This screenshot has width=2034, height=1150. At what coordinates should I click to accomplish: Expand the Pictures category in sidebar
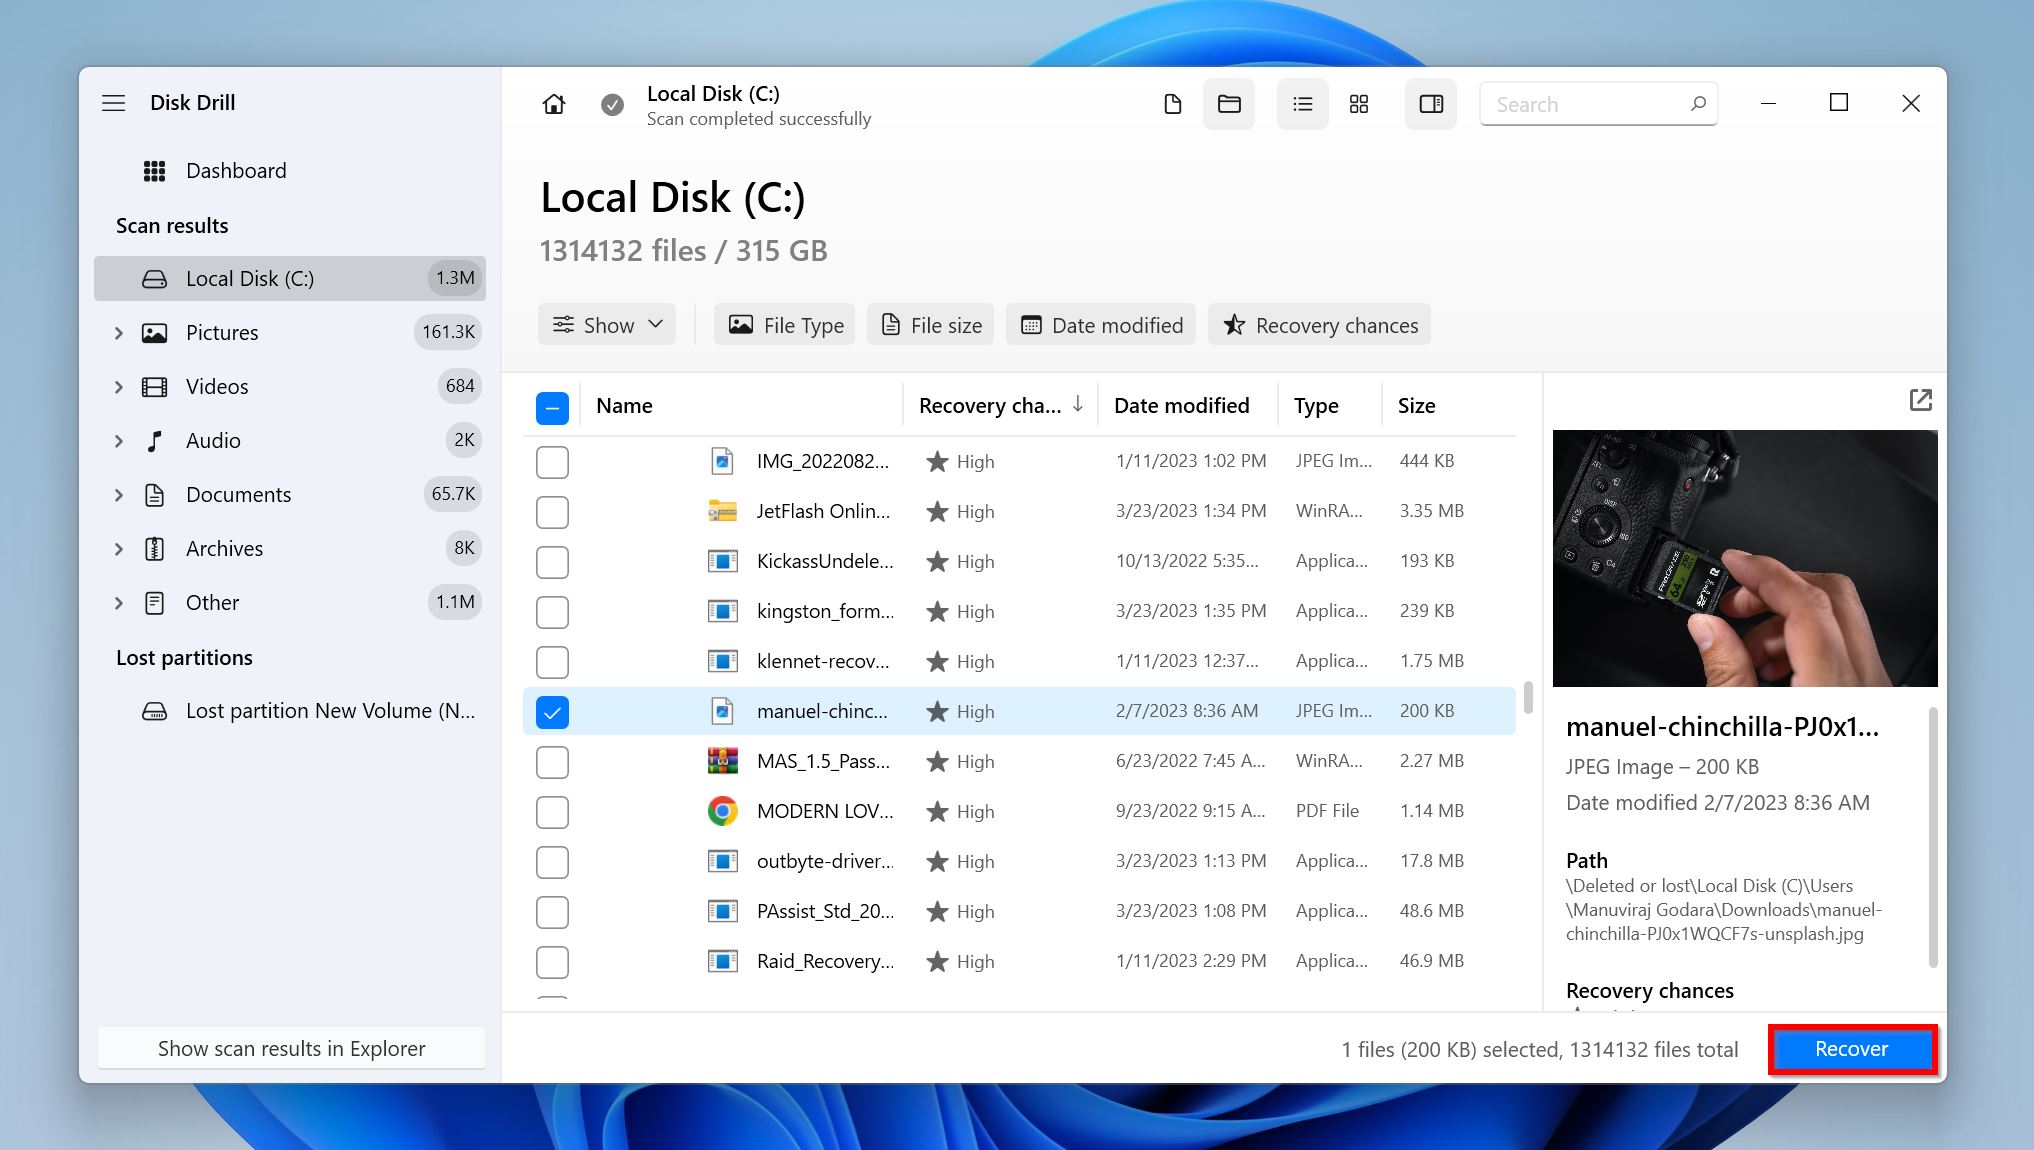[120, 333]
